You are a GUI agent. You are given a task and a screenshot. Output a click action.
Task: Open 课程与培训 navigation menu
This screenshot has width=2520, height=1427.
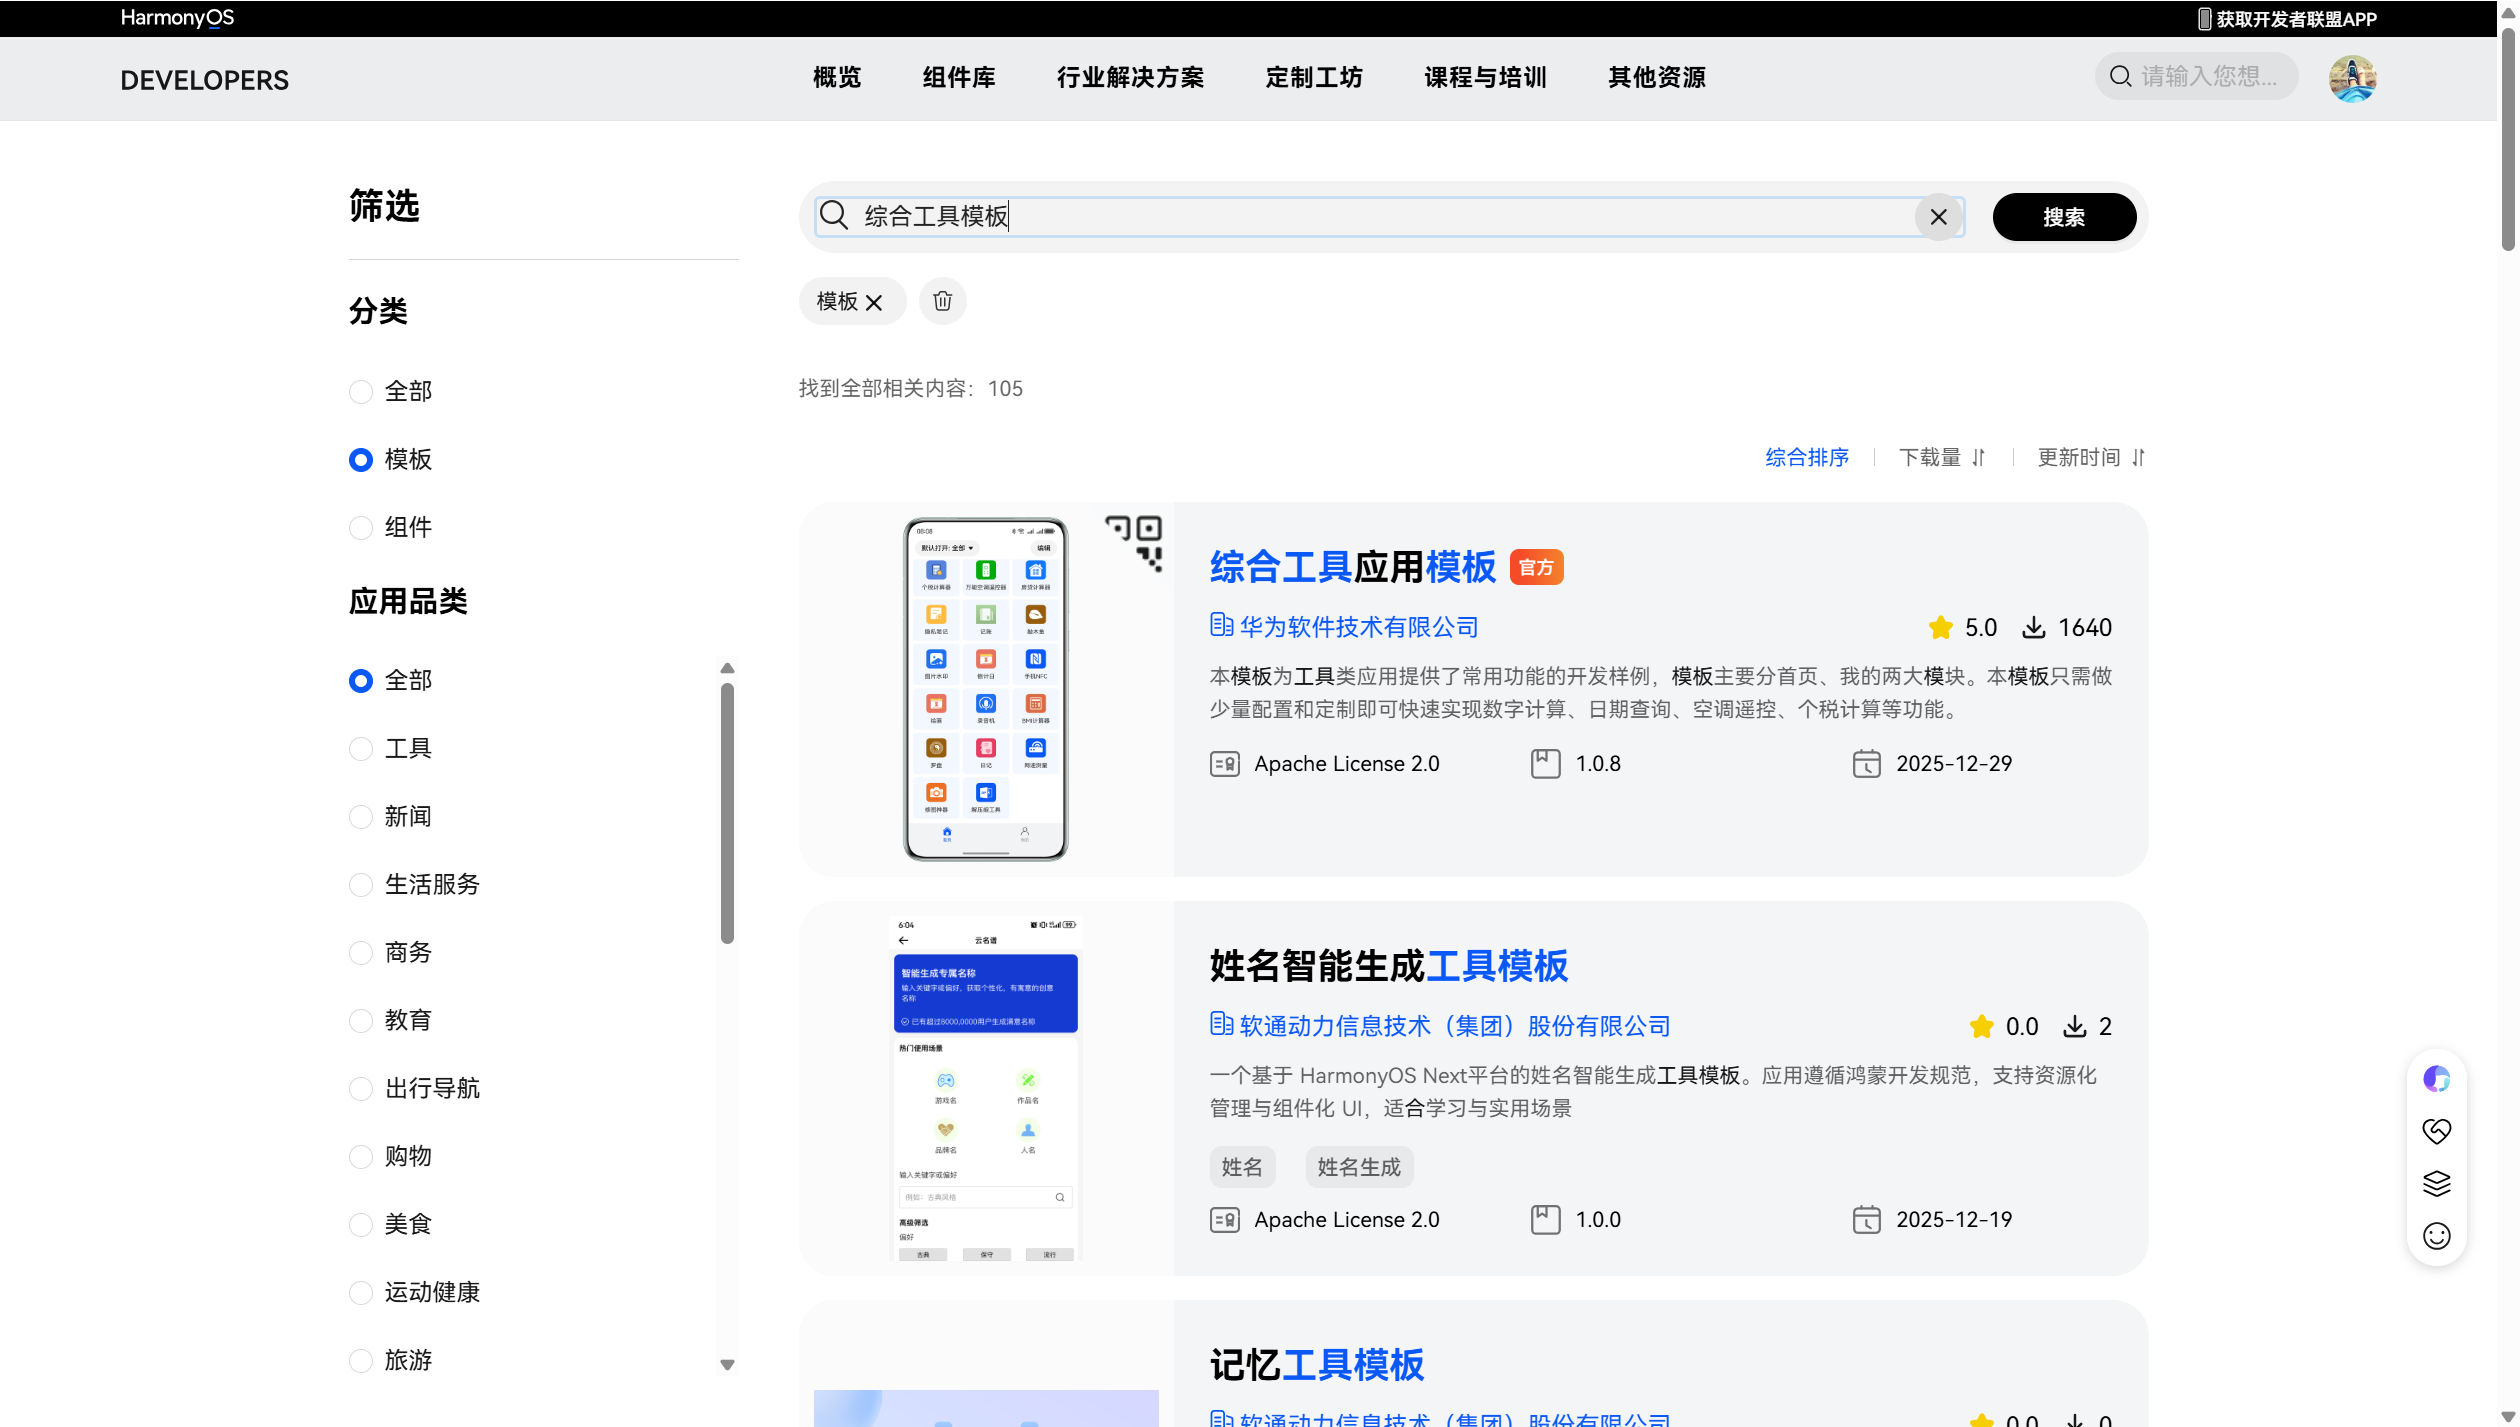pos(1485,78)
